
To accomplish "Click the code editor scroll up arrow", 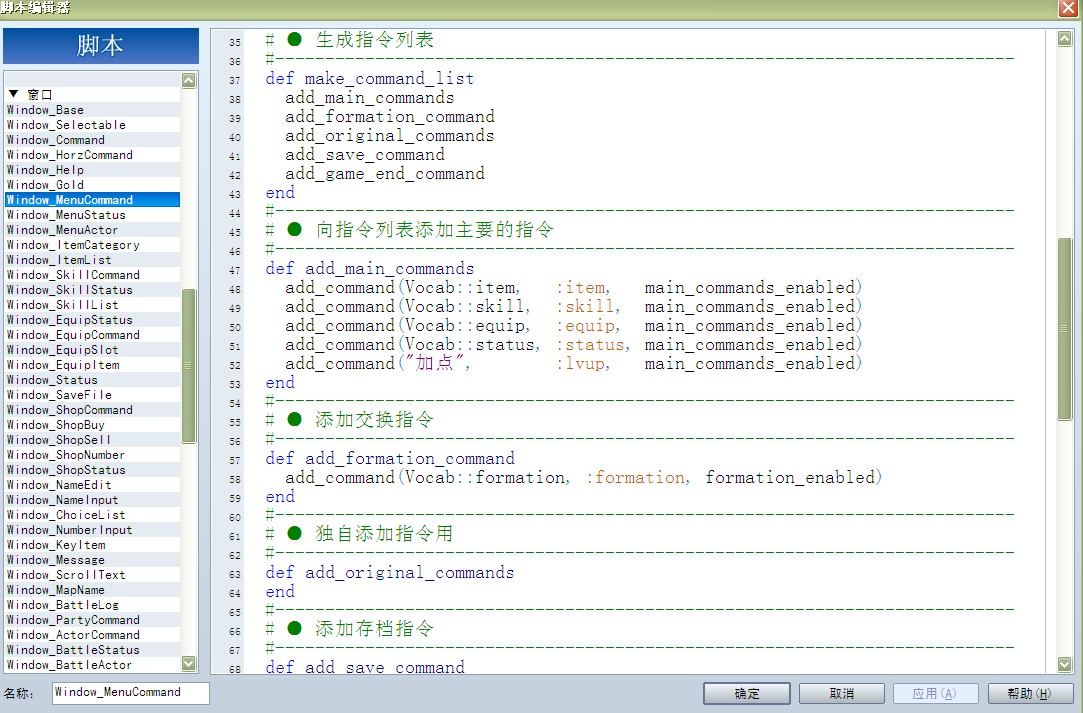I will tap(1064, 39).
